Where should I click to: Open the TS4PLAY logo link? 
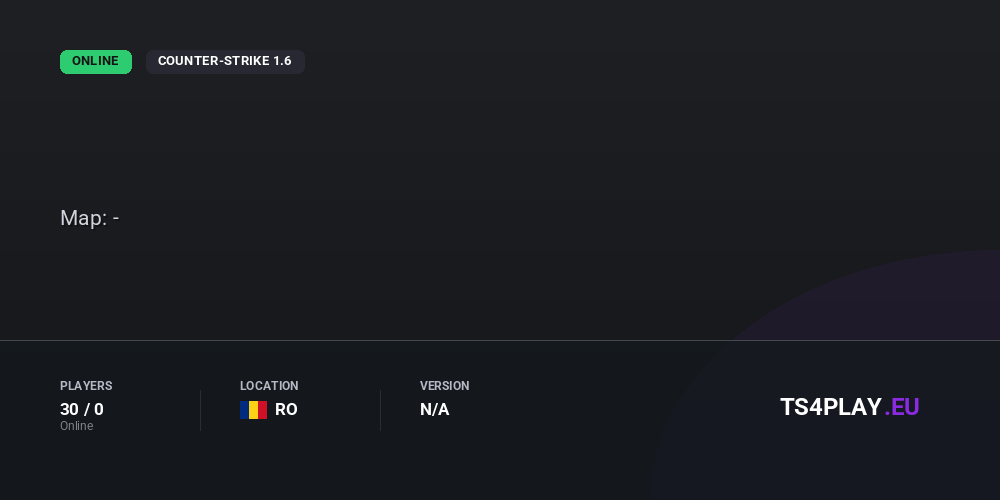coord(830,407)
